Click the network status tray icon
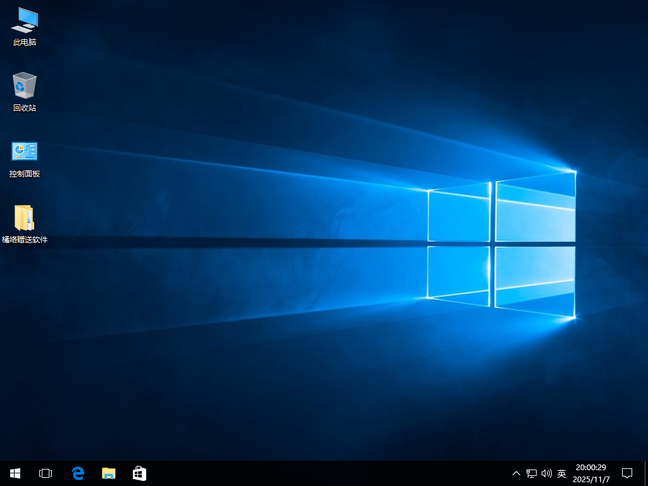 pyautogui.click(x=531, y=473)
